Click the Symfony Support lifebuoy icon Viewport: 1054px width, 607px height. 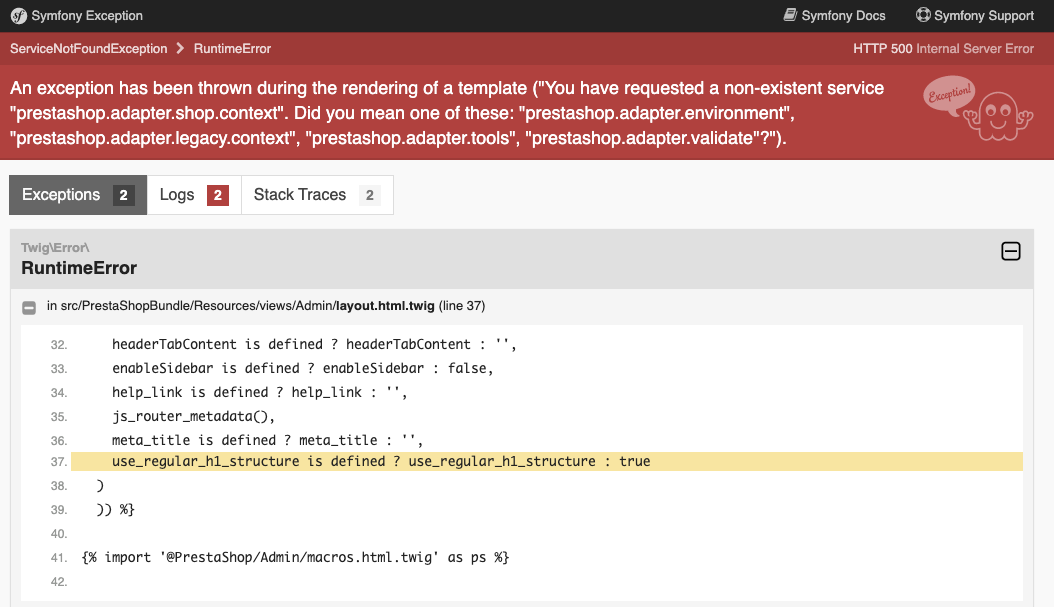pos(923,16)
